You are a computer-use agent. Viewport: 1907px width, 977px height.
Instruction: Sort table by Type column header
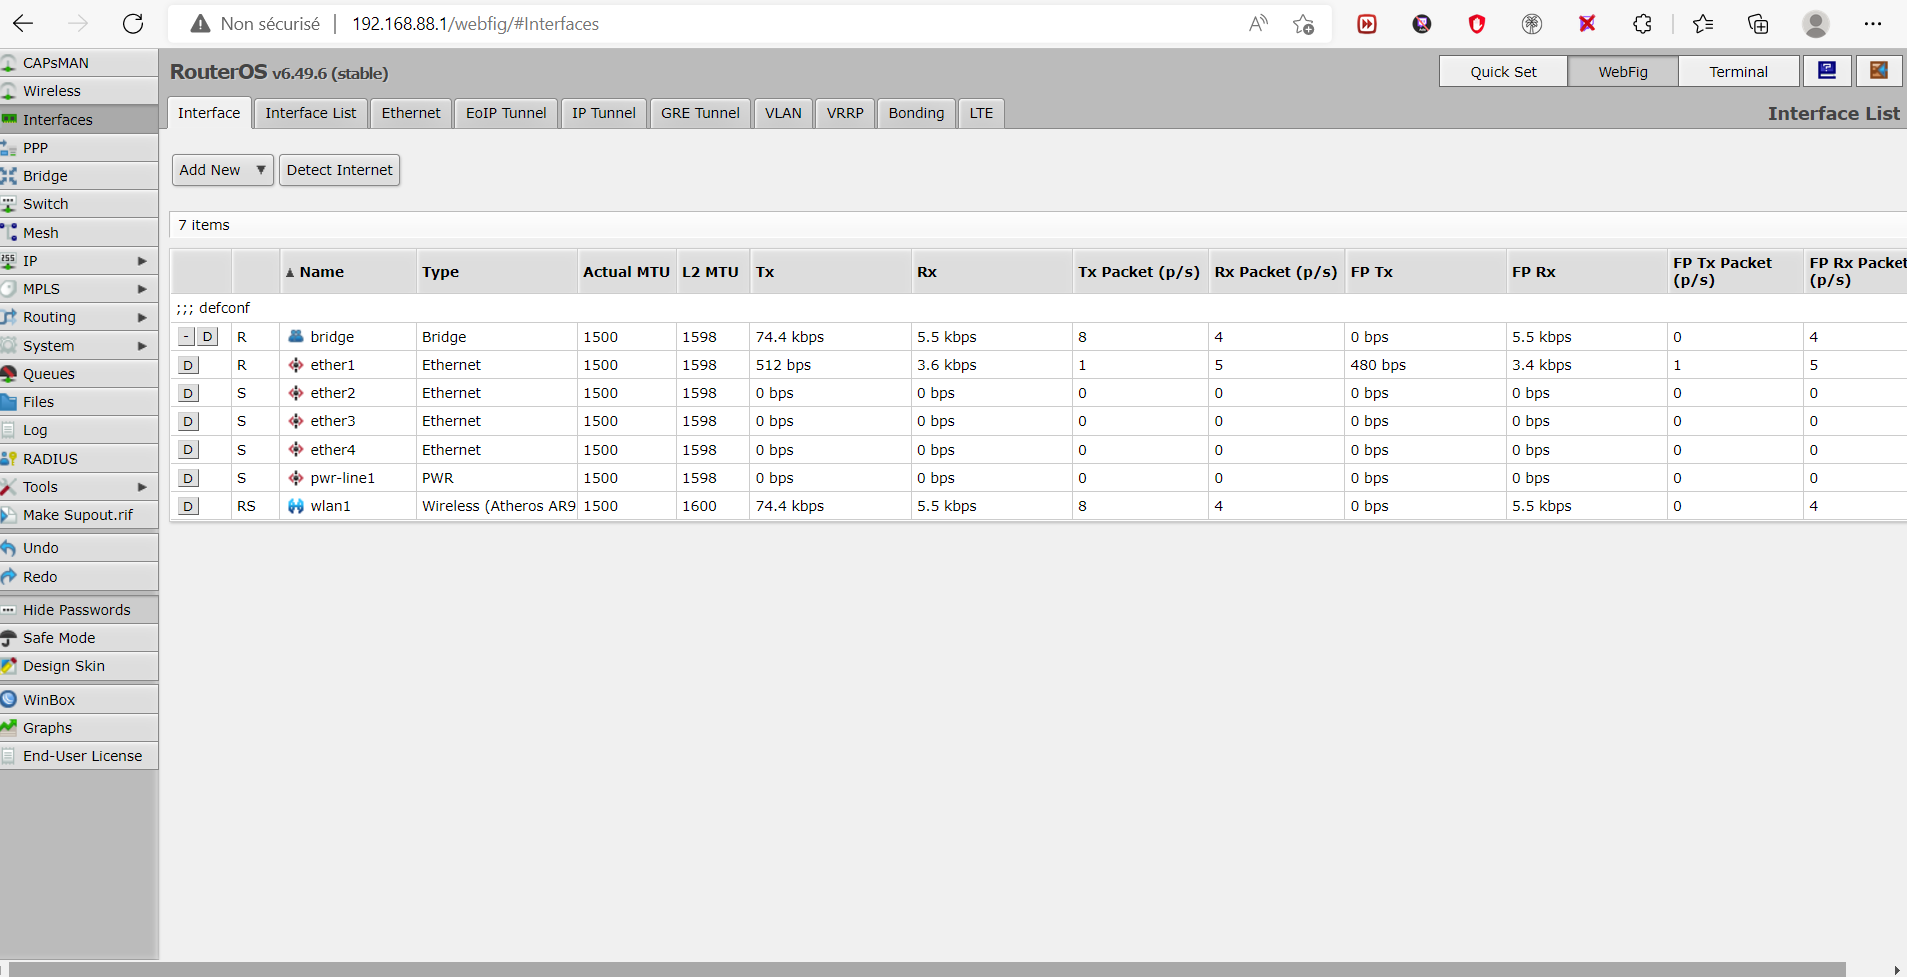(496, 272)
